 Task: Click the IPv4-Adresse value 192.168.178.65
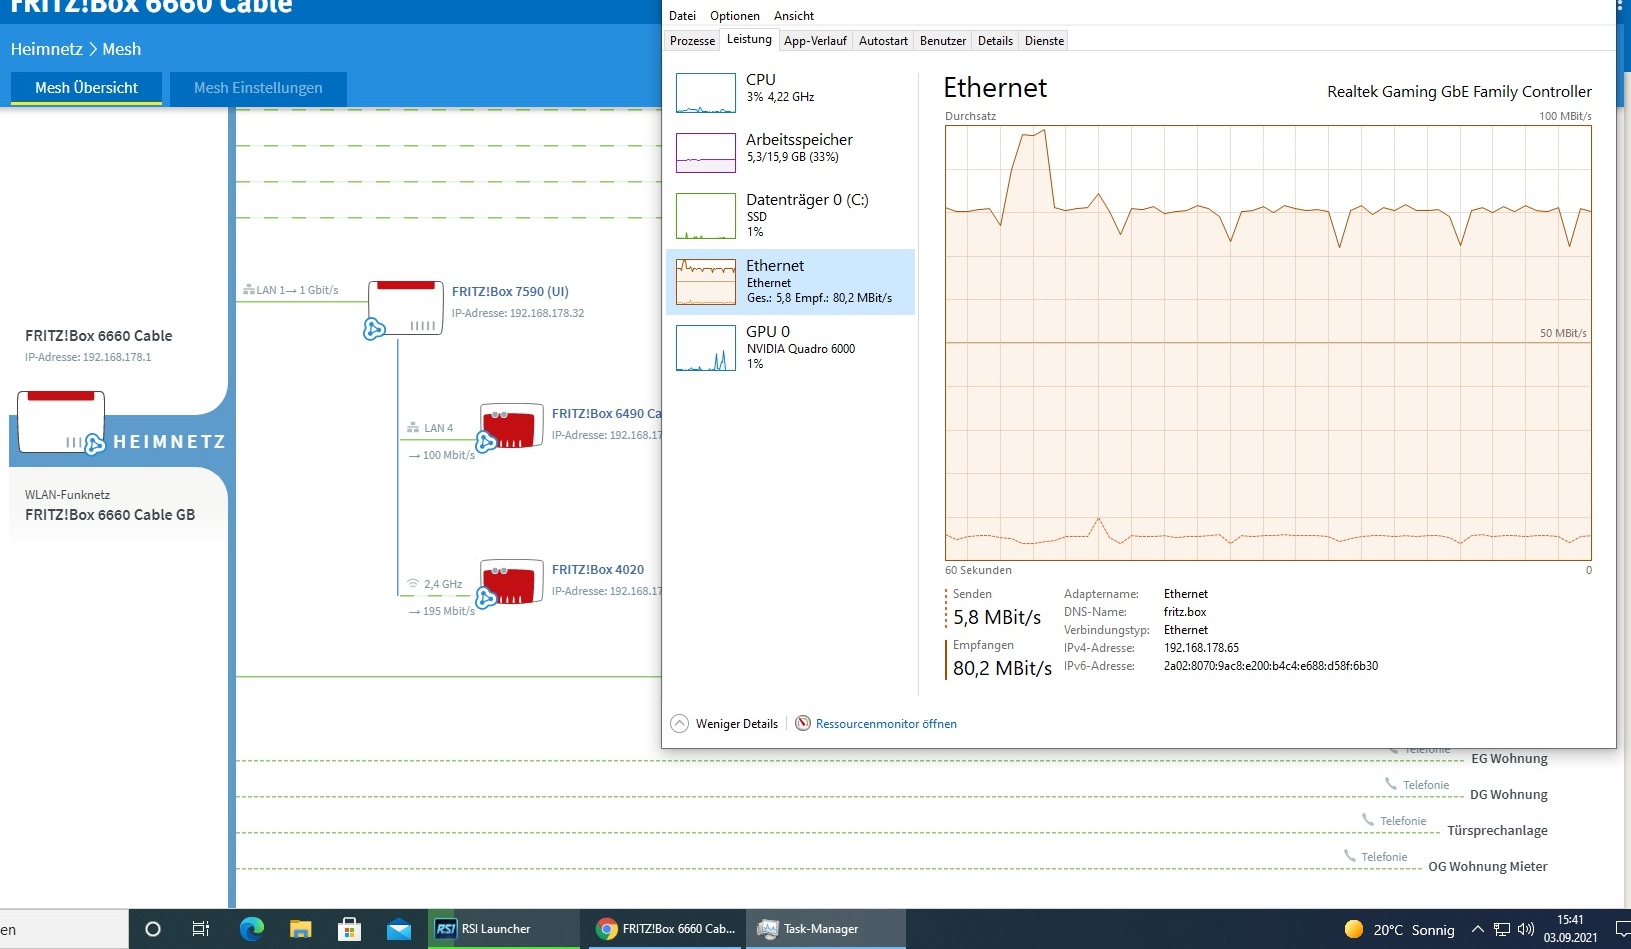pos(1201,648)
